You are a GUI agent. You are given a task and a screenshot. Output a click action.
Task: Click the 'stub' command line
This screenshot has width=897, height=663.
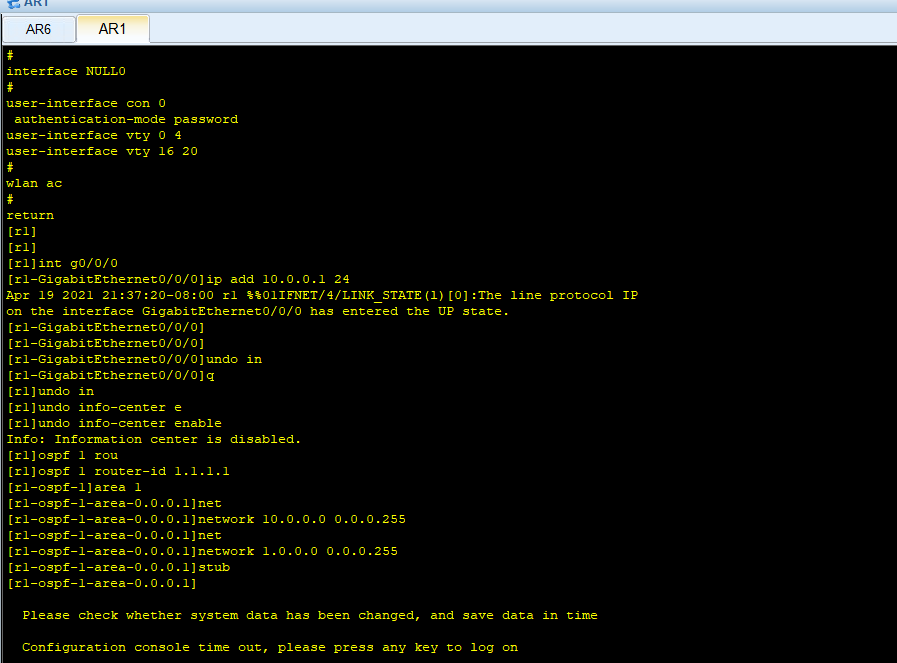(118, 568)
